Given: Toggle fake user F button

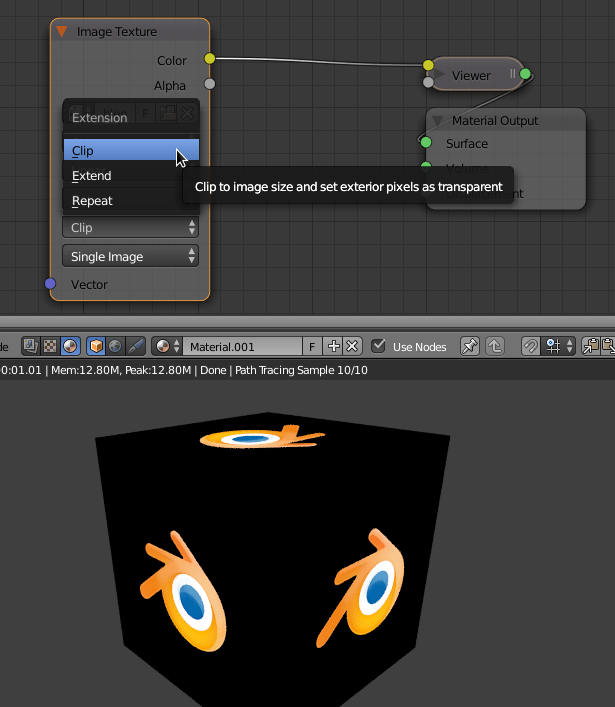Looking at the screenshot, I should pos(312,346).
